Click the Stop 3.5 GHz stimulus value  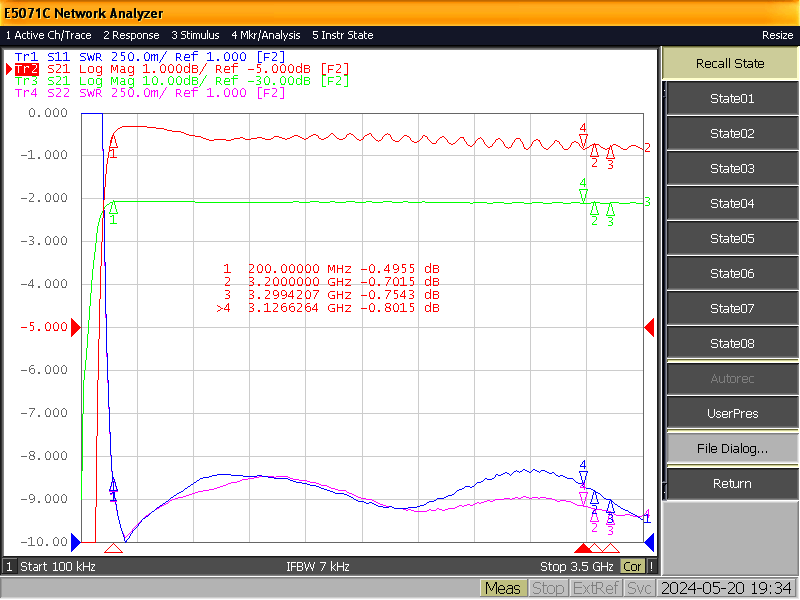point(577,566)
